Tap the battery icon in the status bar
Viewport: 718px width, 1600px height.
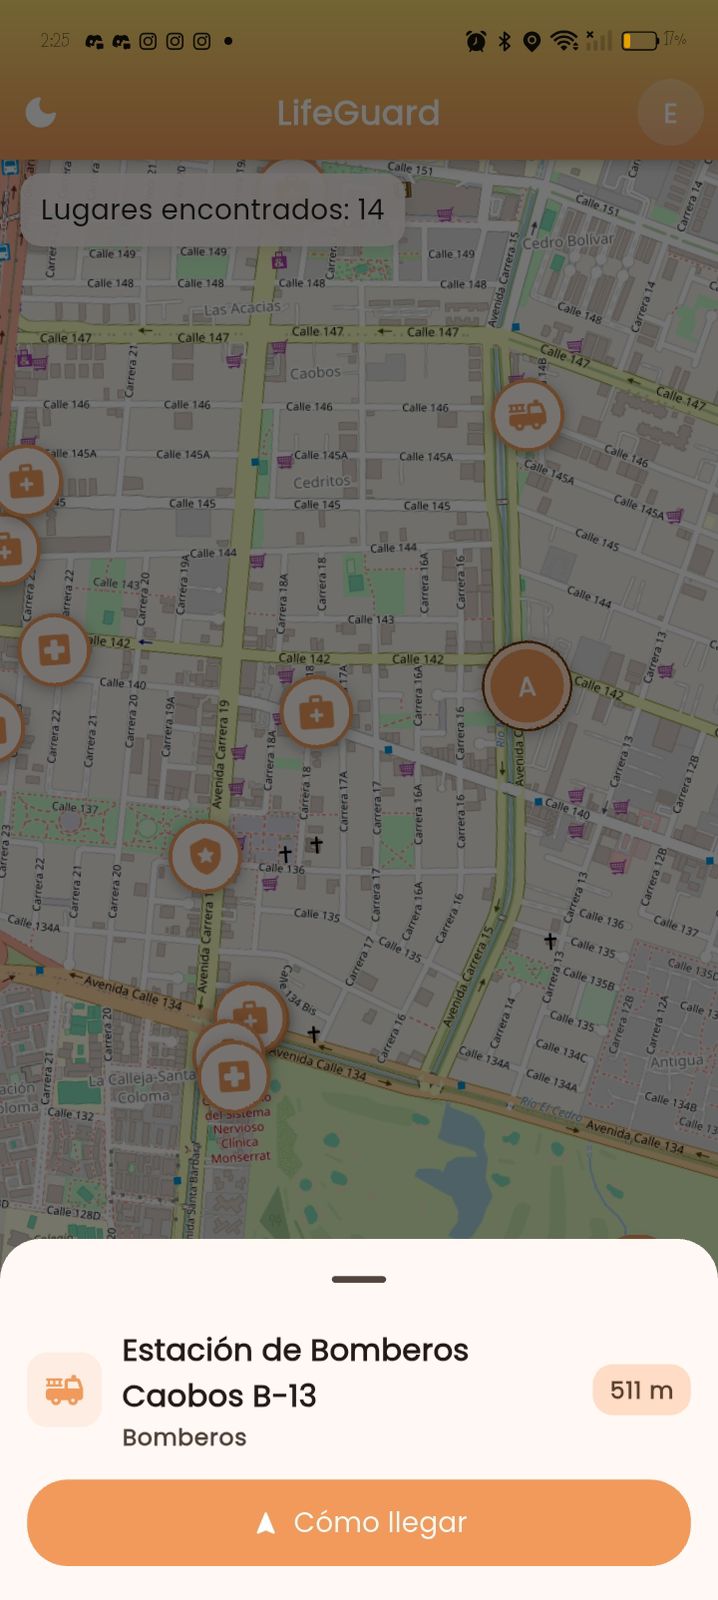(639, 41)
